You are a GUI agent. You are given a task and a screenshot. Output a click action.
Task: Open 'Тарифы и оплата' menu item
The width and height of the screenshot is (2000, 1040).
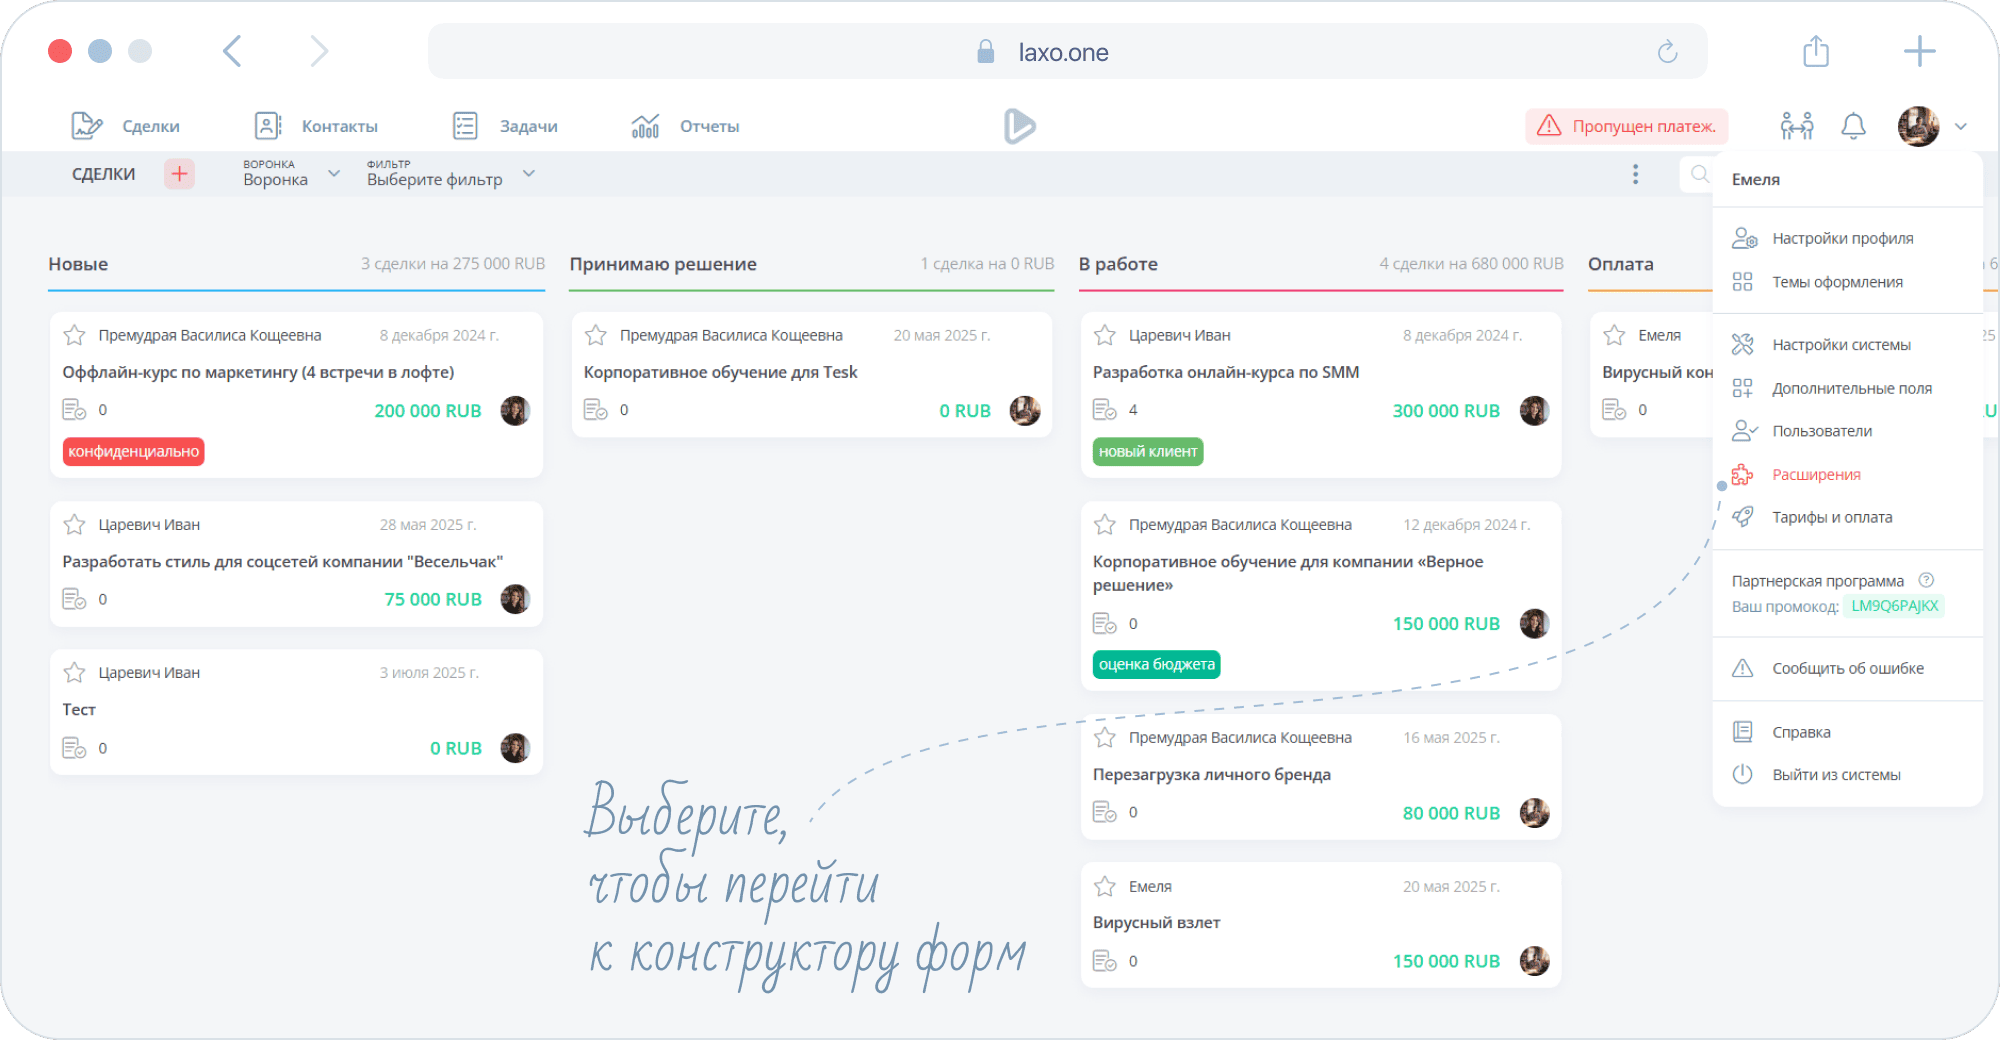(1831, 517)
